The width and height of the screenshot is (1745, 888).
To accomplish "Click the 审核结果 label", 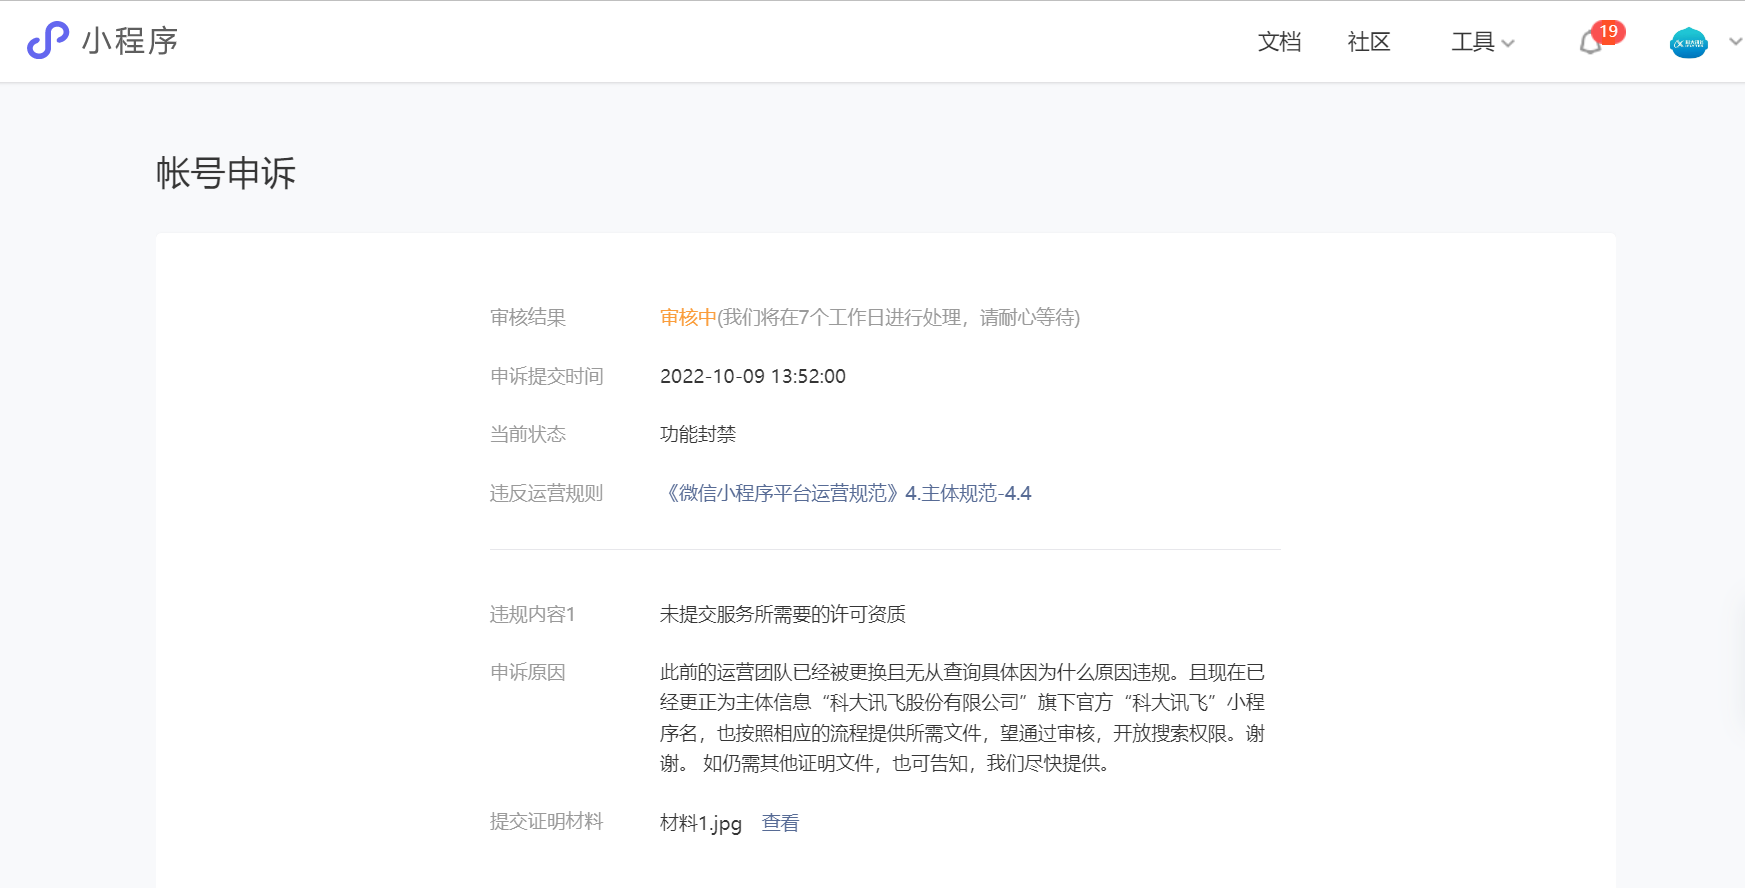I will pyautogui.click(x=528, y=317).
